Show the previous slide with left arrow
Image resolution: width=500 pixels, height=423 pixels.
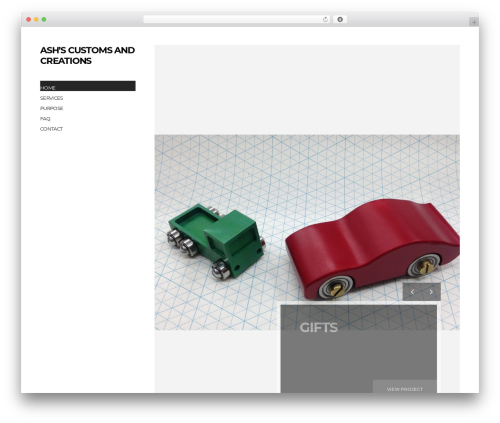point(412,292)
